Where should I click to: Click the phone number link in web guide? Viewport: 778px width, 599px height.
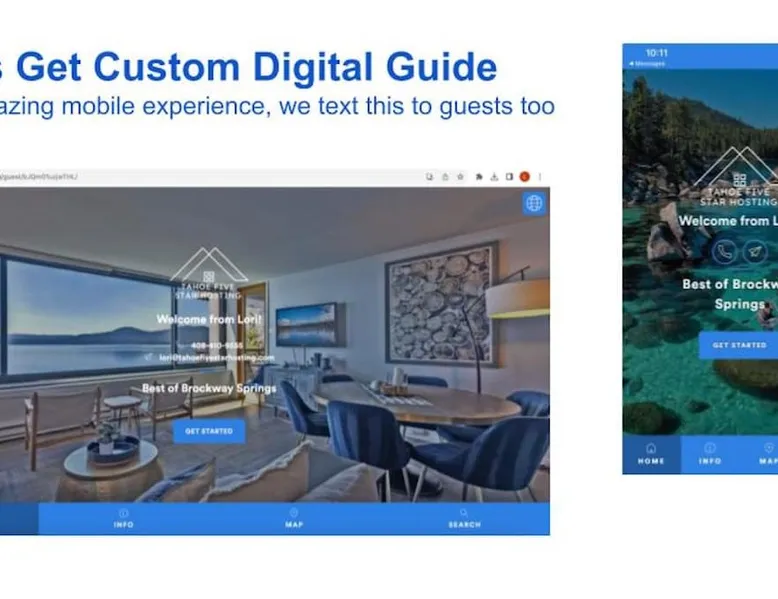pos(217,345)
